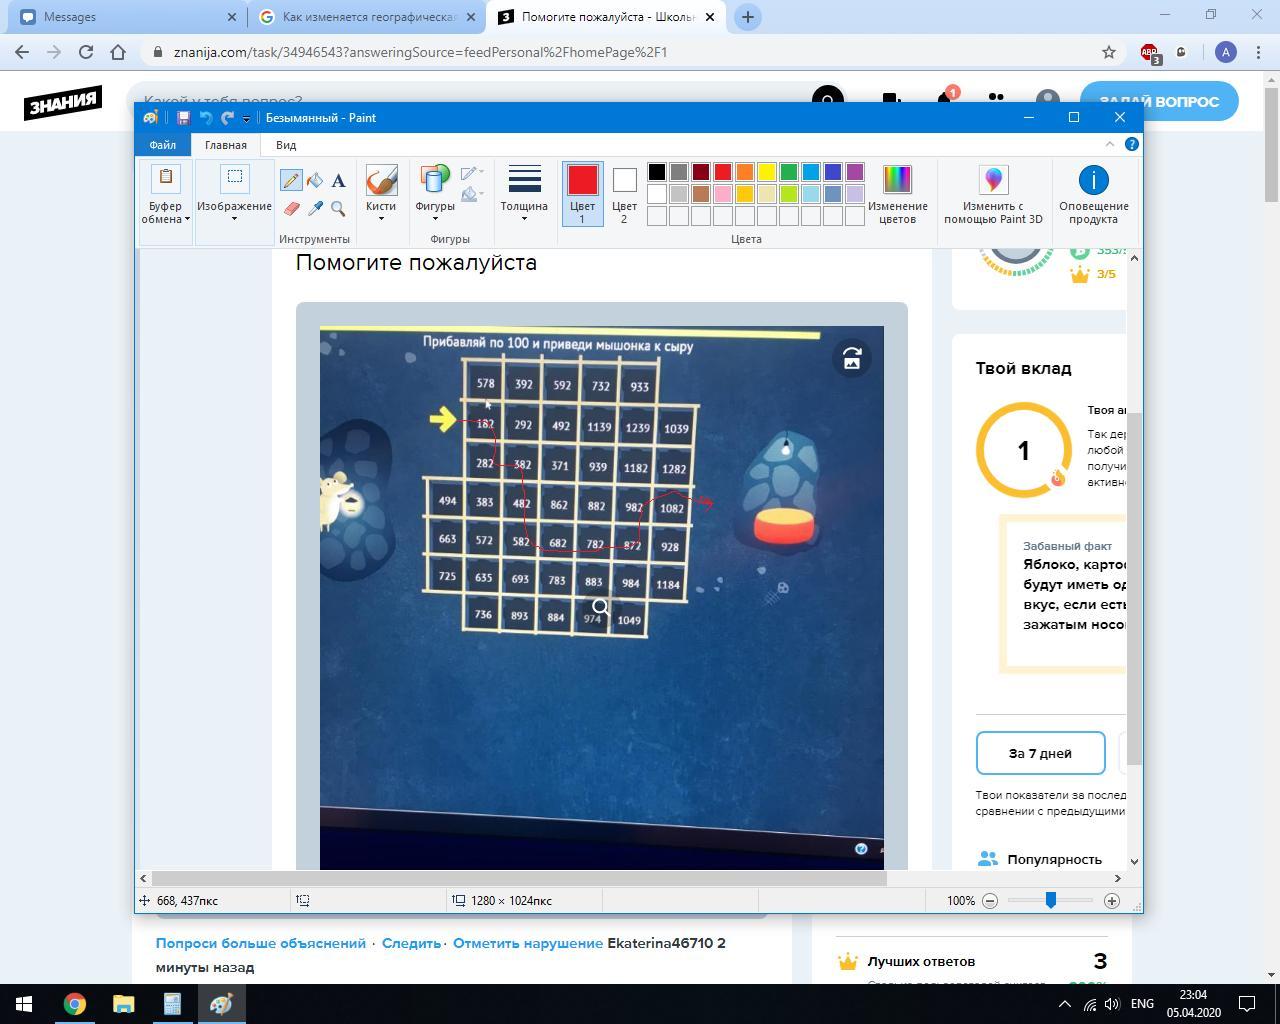
Task: Switch to the Главная ribbon tab
Action: click(x=226, y=145)
